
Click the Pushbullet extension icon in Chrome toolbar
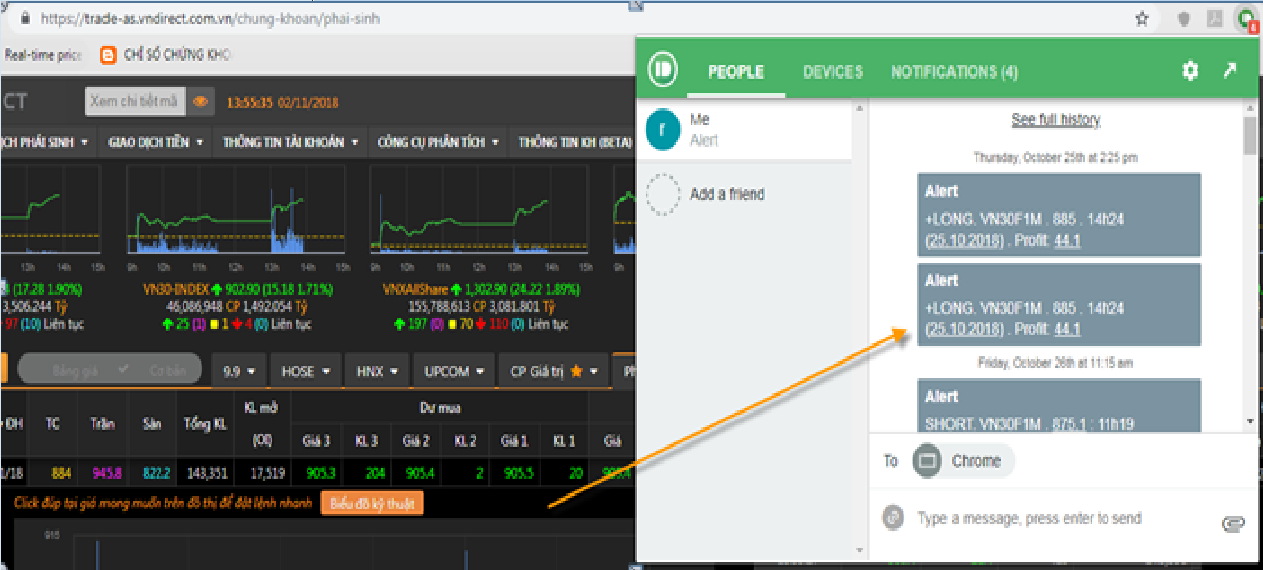coord(1245,18)
